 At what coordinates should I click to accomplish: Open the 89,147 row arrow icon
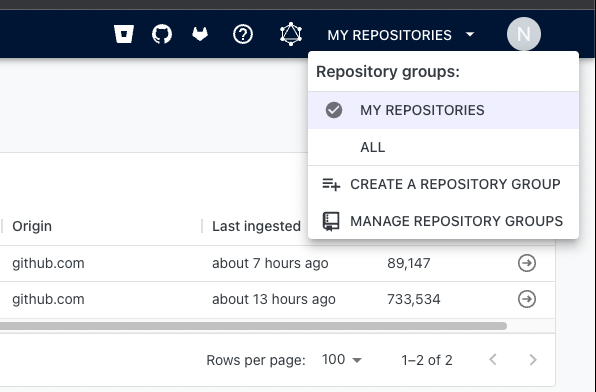pos(527,263)
